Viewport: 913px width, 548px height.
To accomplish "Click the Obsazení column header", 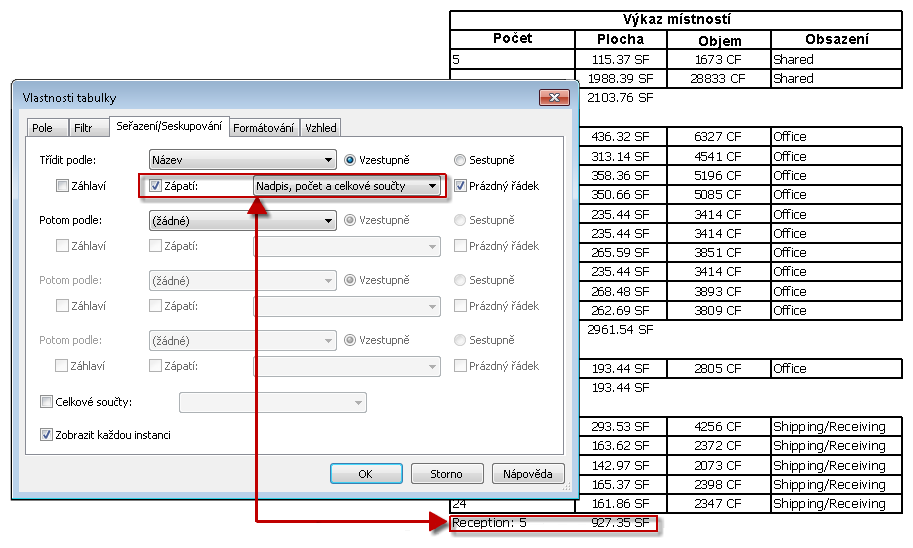I will click(x=837, y=40).
